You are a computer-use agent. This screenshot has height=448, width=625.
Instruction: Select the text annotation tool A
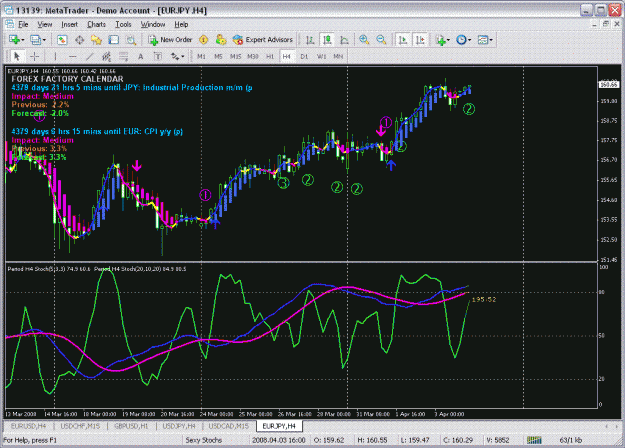(x=140, y=57)
